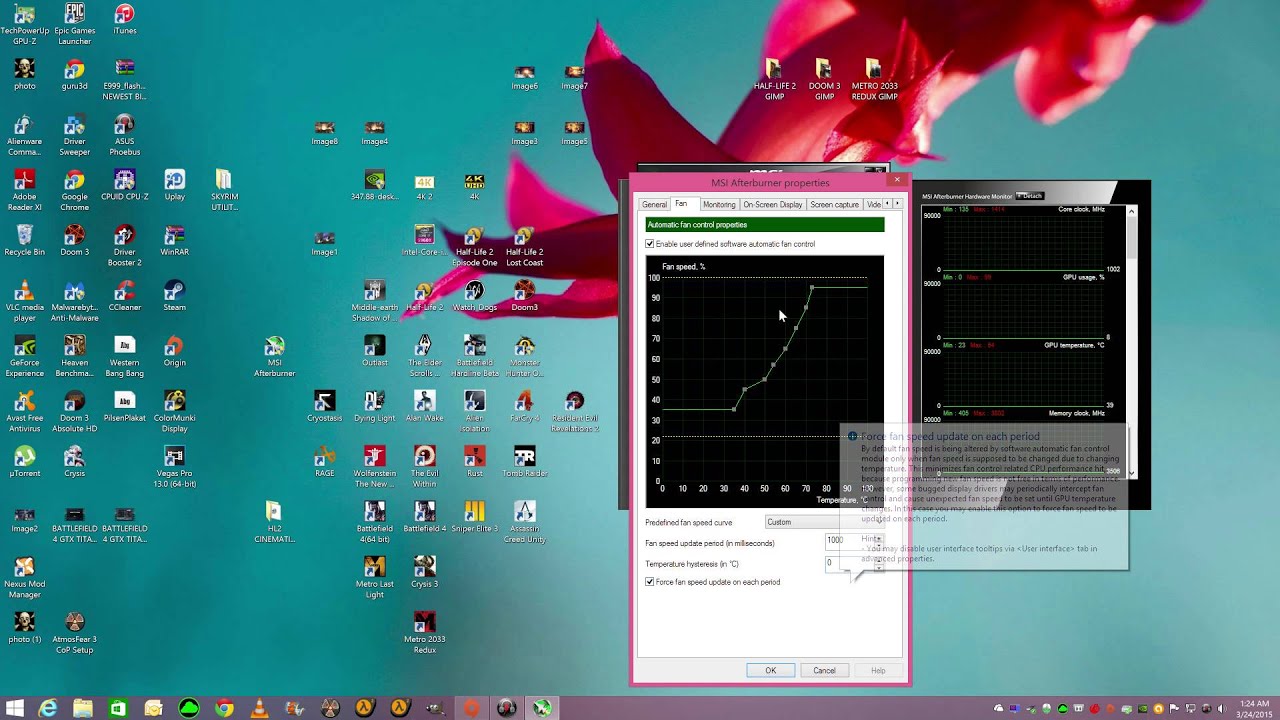This screenshot has width=1280, height=720.
Task: Open the WinRAR desktop icon
Action: pos(174,241)
